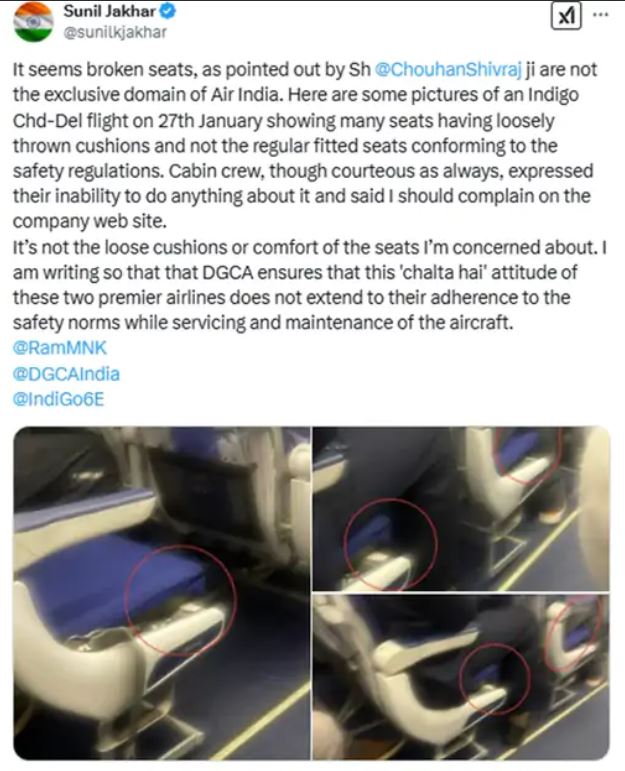Open the @RamMNK mention
This screenshot has height=771, width=625.
(x=60, y=348)
